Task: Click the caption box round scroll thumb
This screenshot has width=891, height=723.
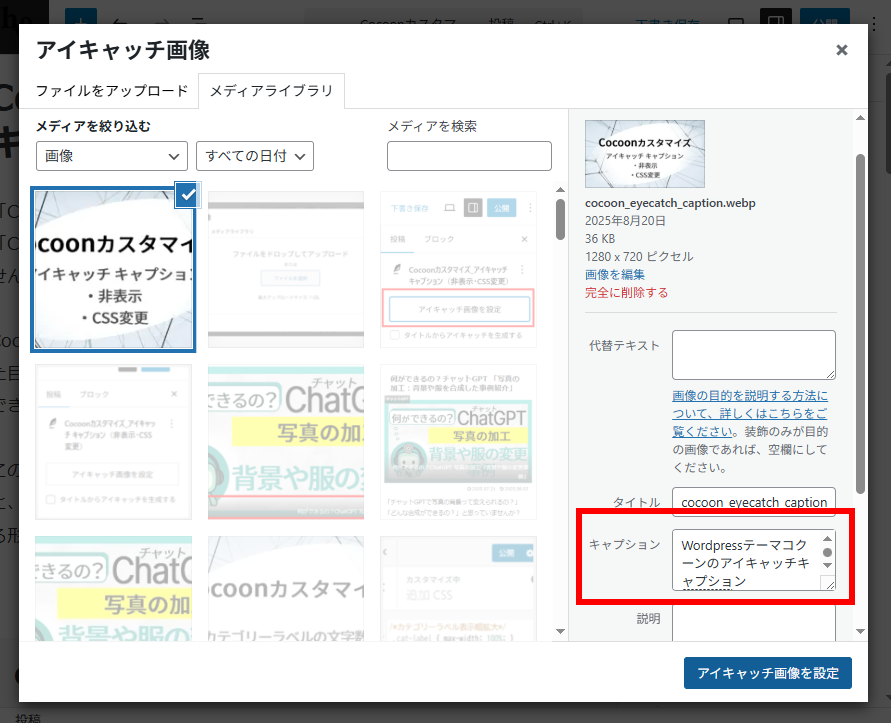Action: (x=827, y=552)
